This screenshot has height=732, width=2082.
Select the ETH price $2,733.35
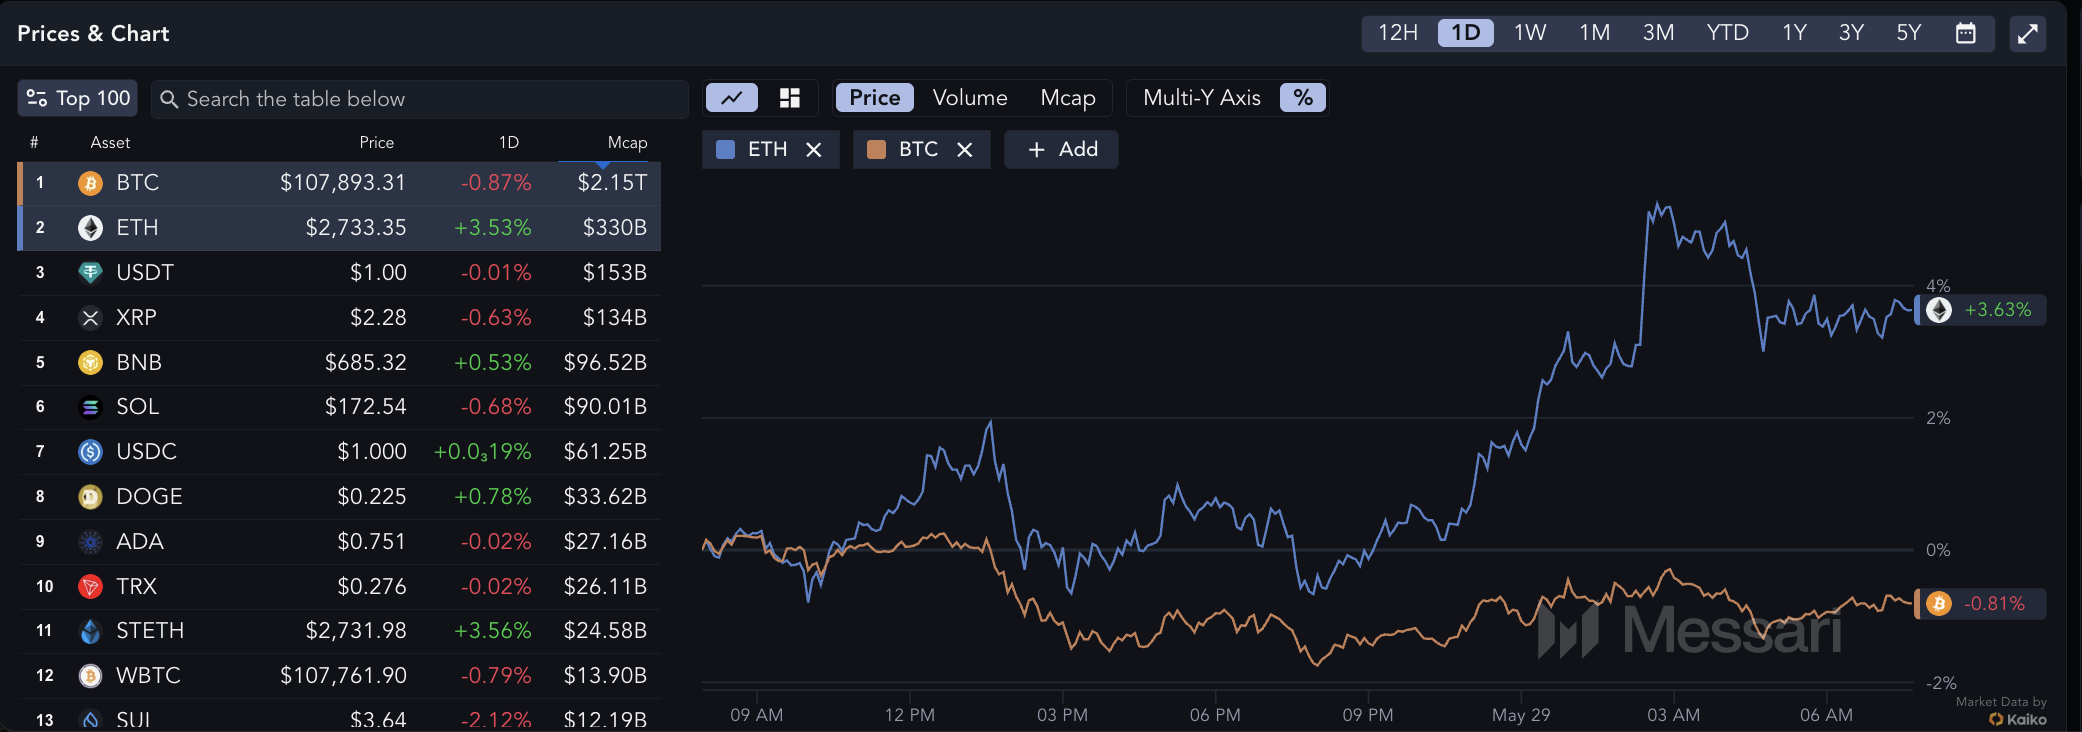tap(356, 228)
